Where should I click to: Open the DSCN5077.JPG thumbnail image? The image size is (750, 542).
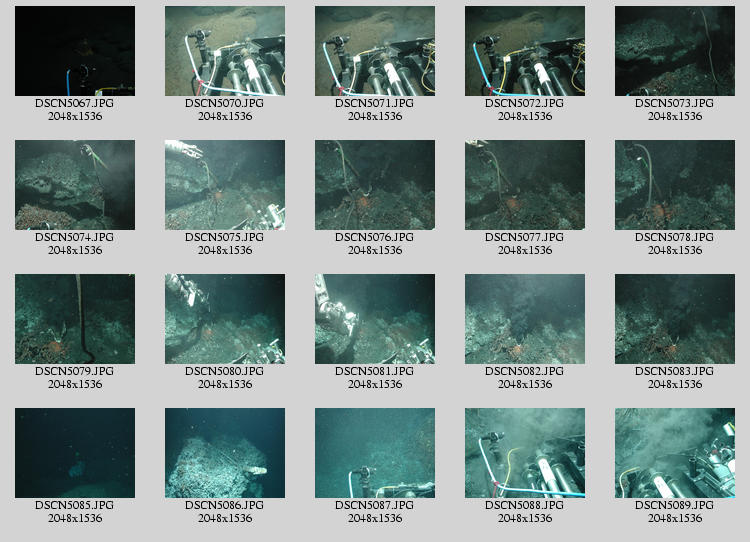point(525,185)
